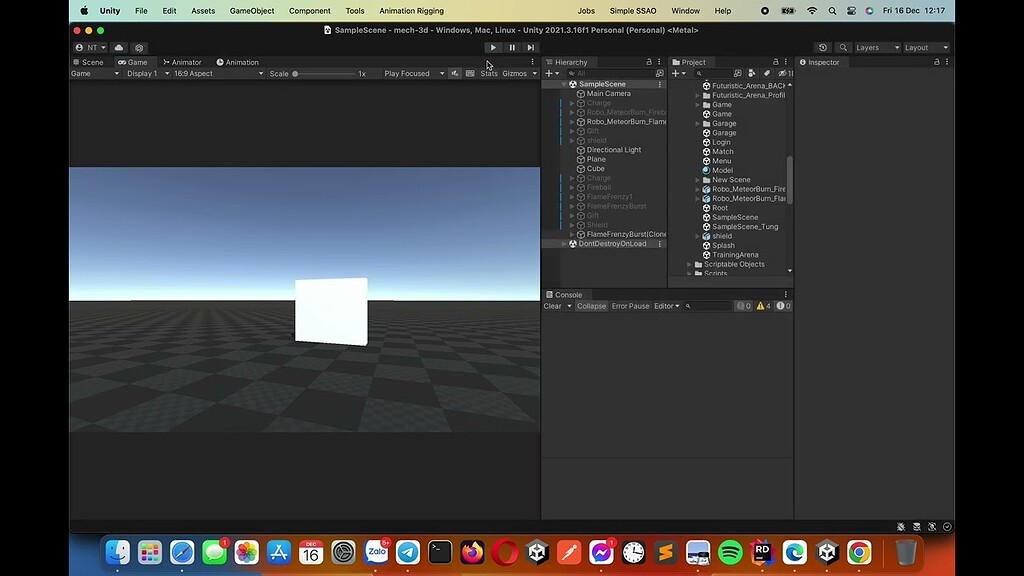Click the plus icon to create a Hierarchy object
Screen dimensions: 1024x576
point(548,73)
